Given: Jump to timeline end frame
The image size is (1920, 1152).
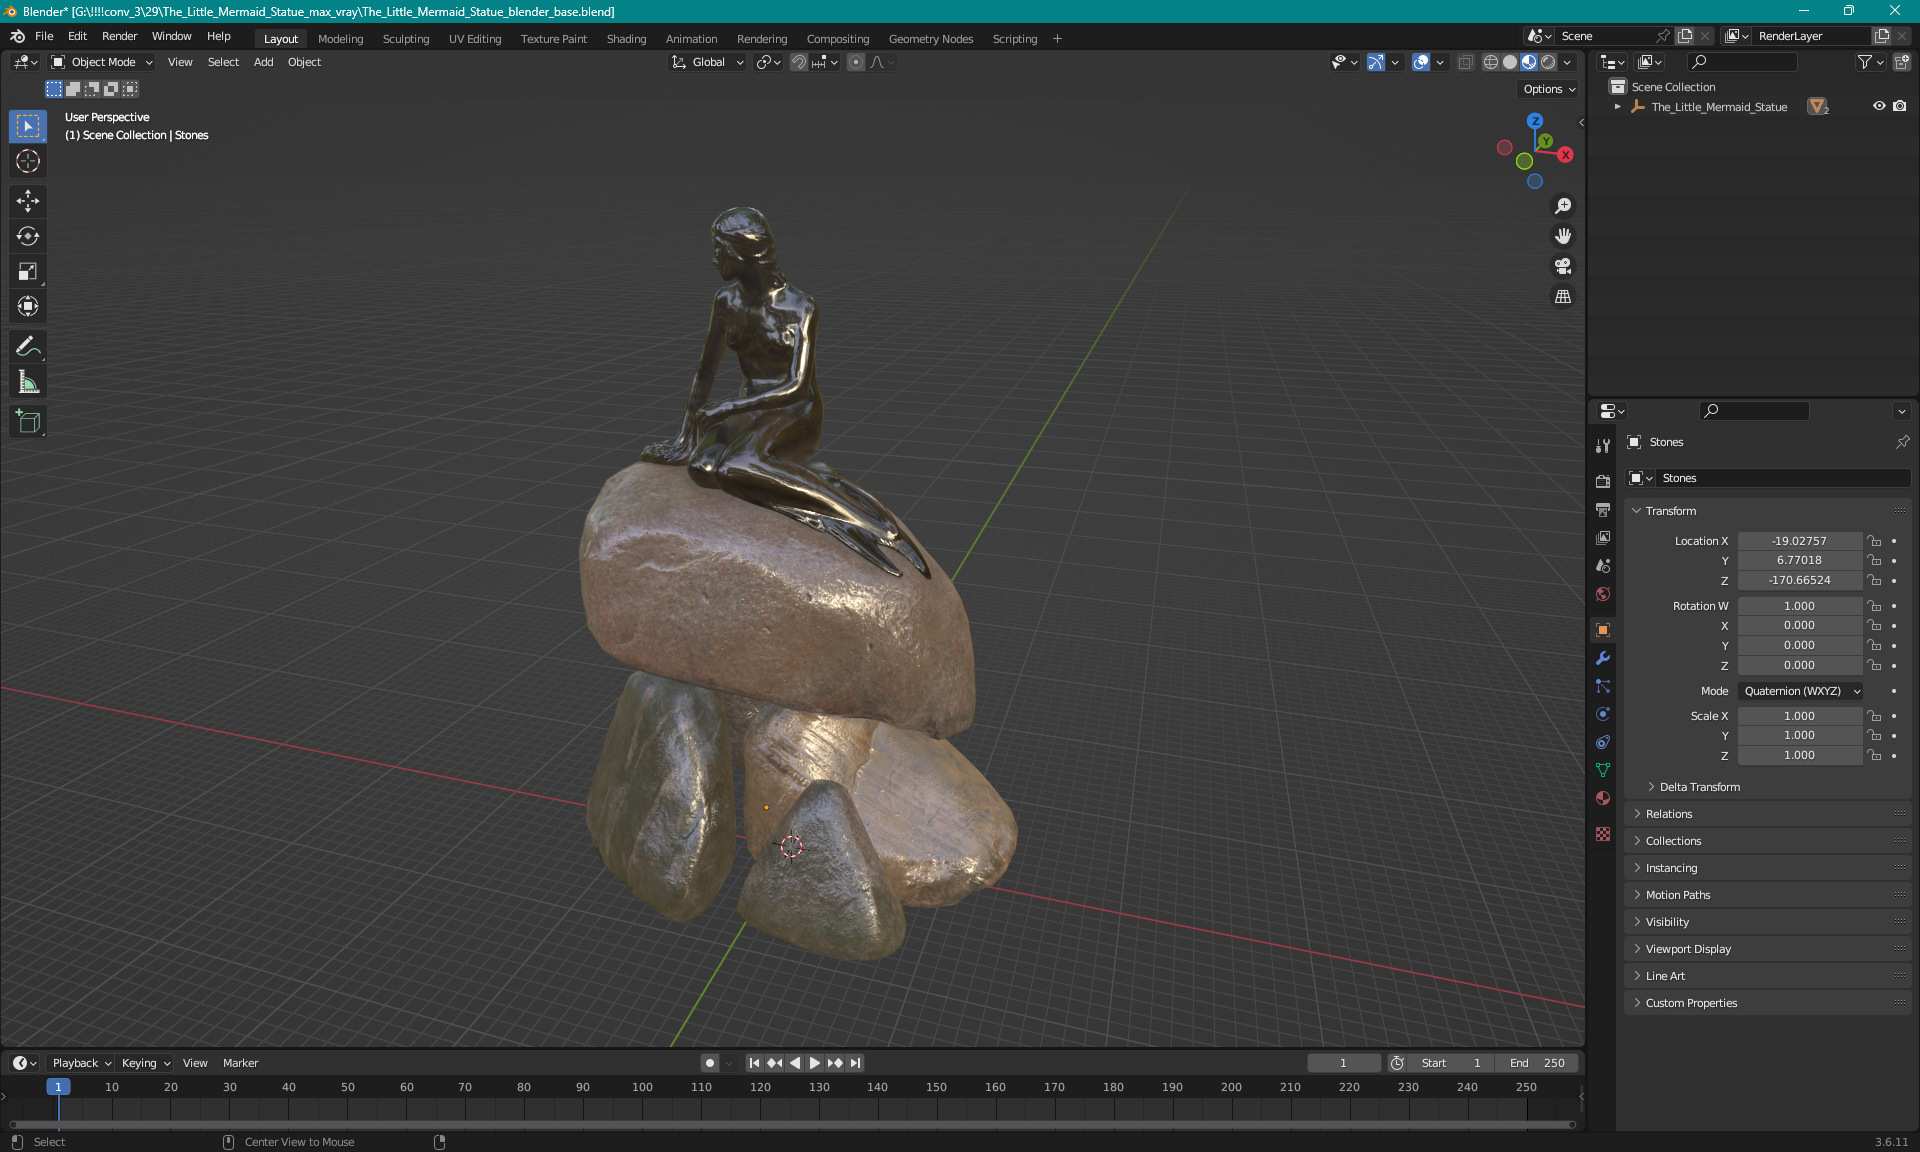Looking at the screenshot, I should [x=855, y=1063].
